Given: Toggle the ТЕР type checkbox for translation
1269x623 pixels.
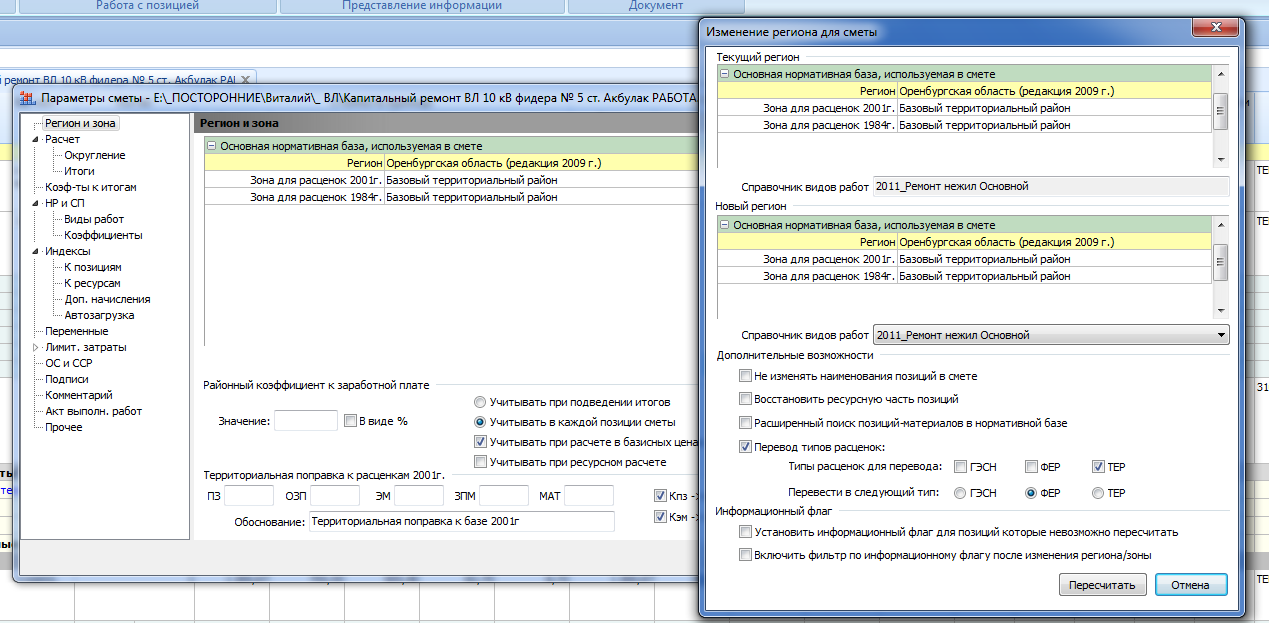Looking at the screenshot, I should 1098,467.
